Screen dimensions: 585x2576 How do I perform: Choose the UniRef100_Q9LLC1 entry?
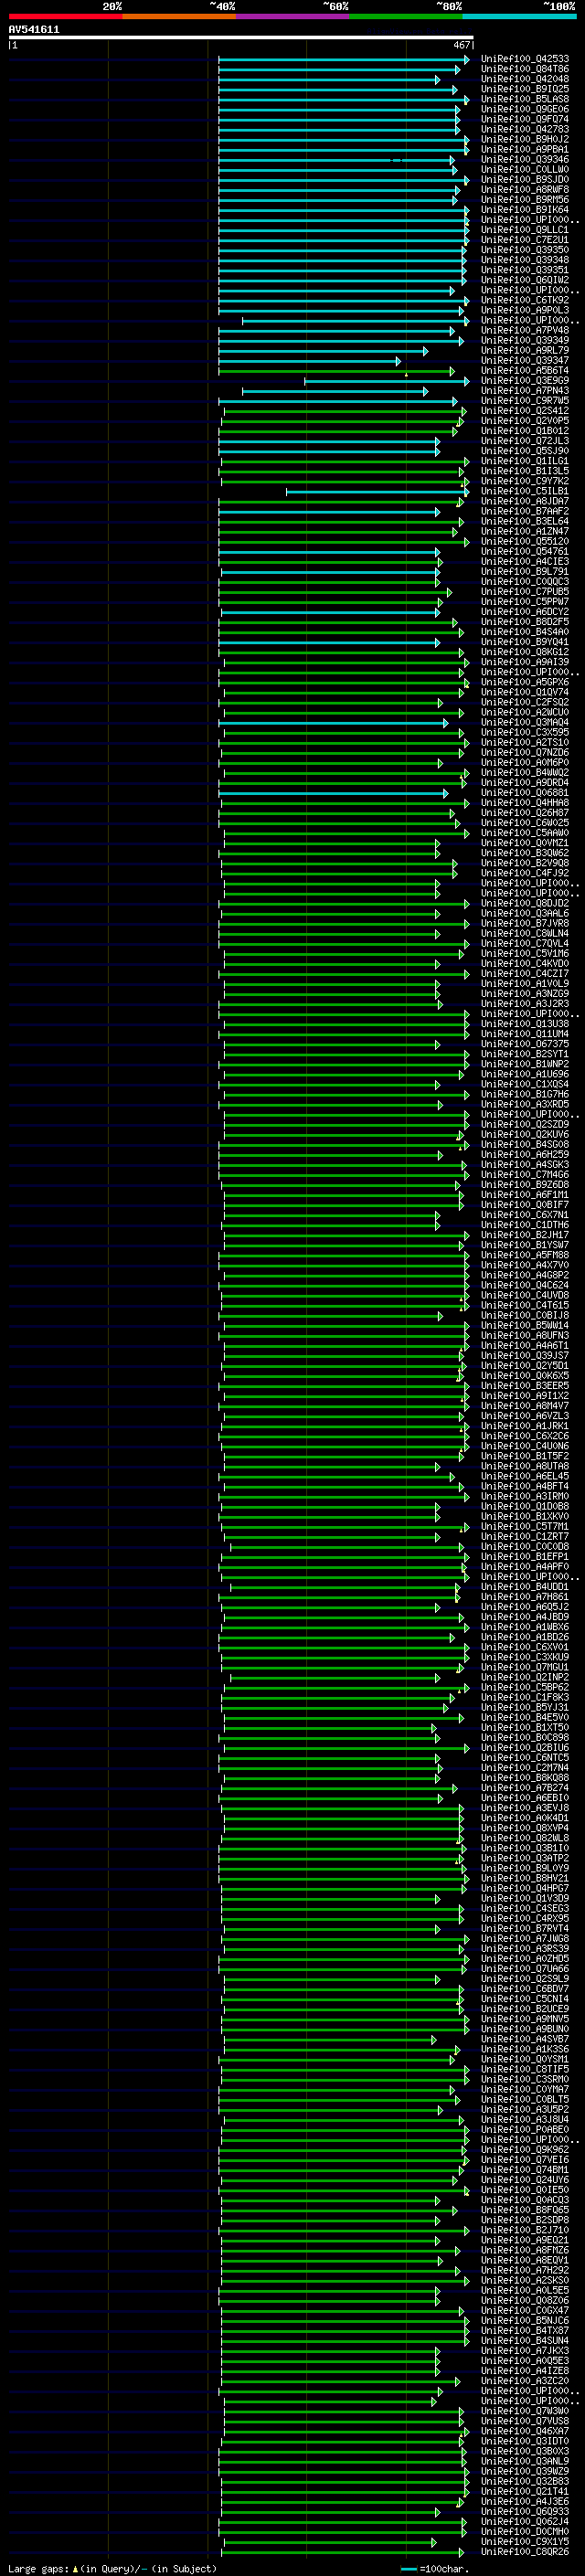[524, 230]
